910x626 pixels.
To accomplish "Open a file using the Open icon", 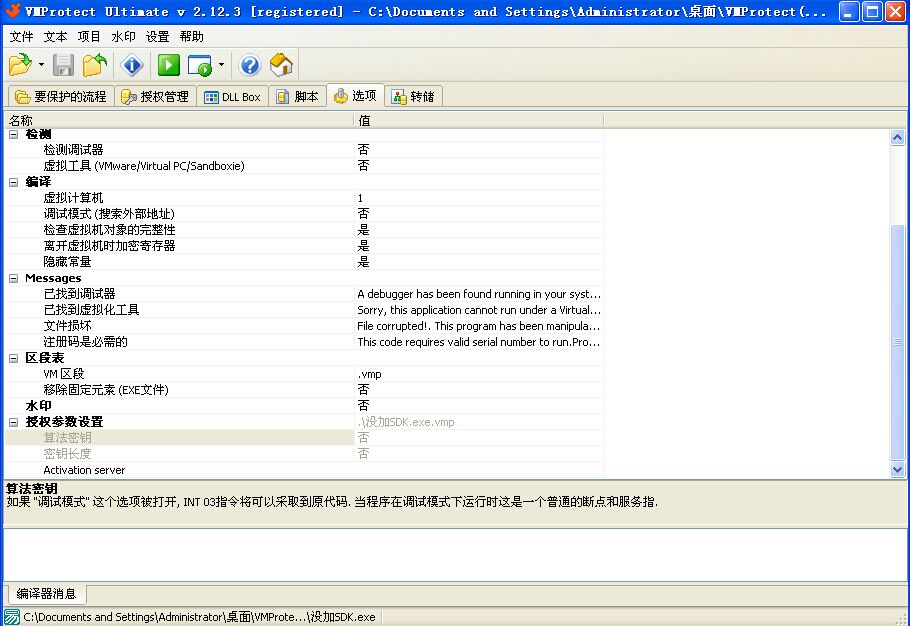I will point(20,64).
